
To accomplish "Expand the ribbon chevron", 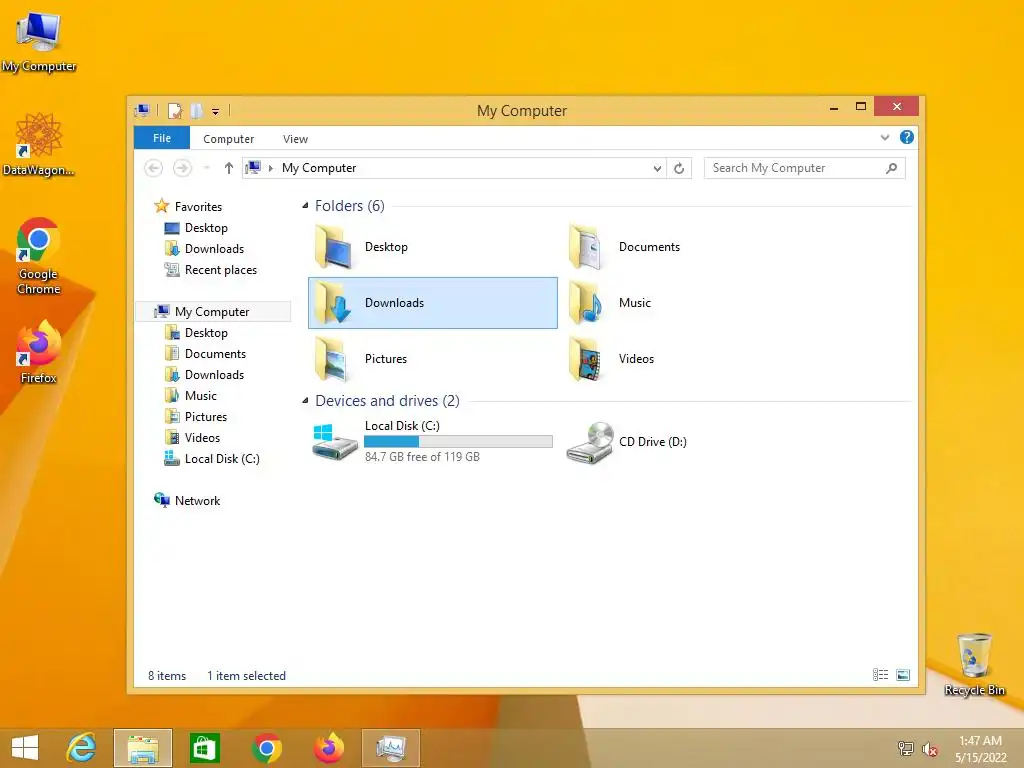I will click(x=885, y=137).
